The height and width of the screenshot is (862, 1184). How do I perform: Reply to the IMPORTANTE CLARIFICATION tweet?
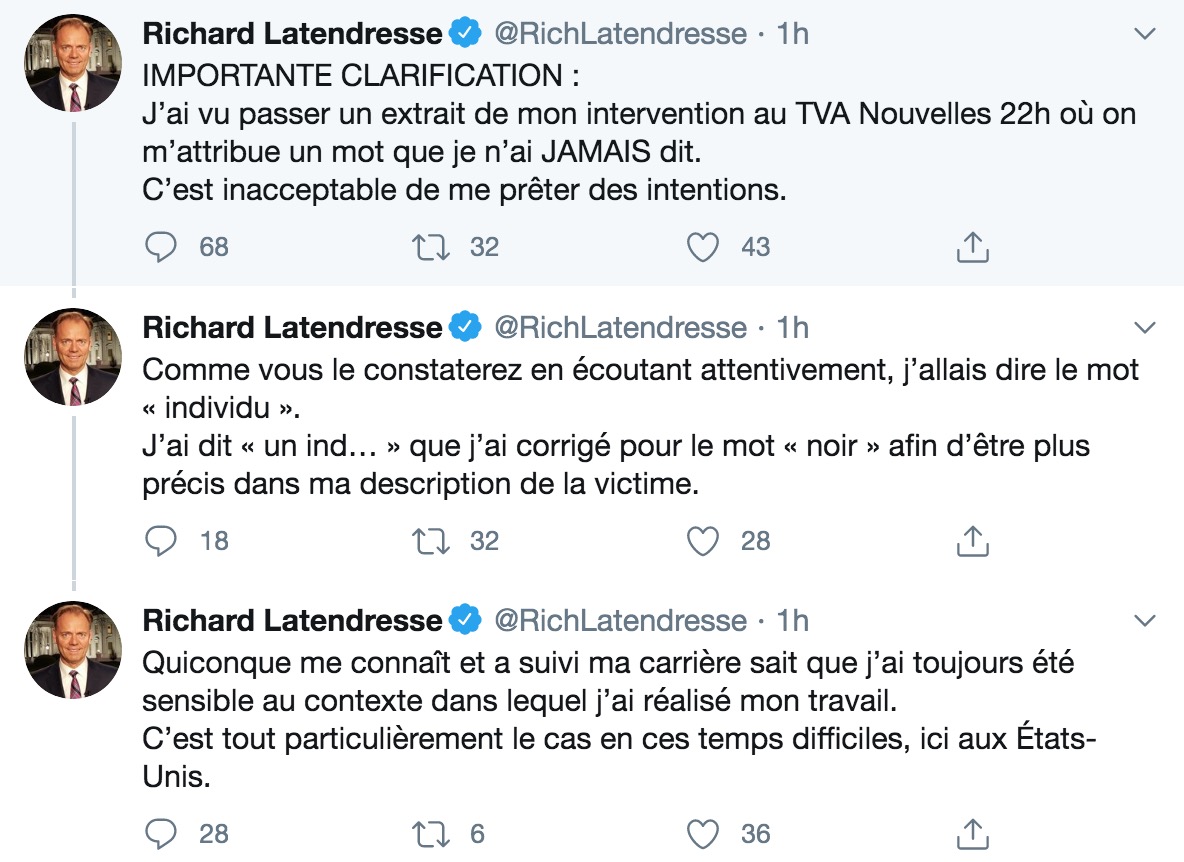161,247
